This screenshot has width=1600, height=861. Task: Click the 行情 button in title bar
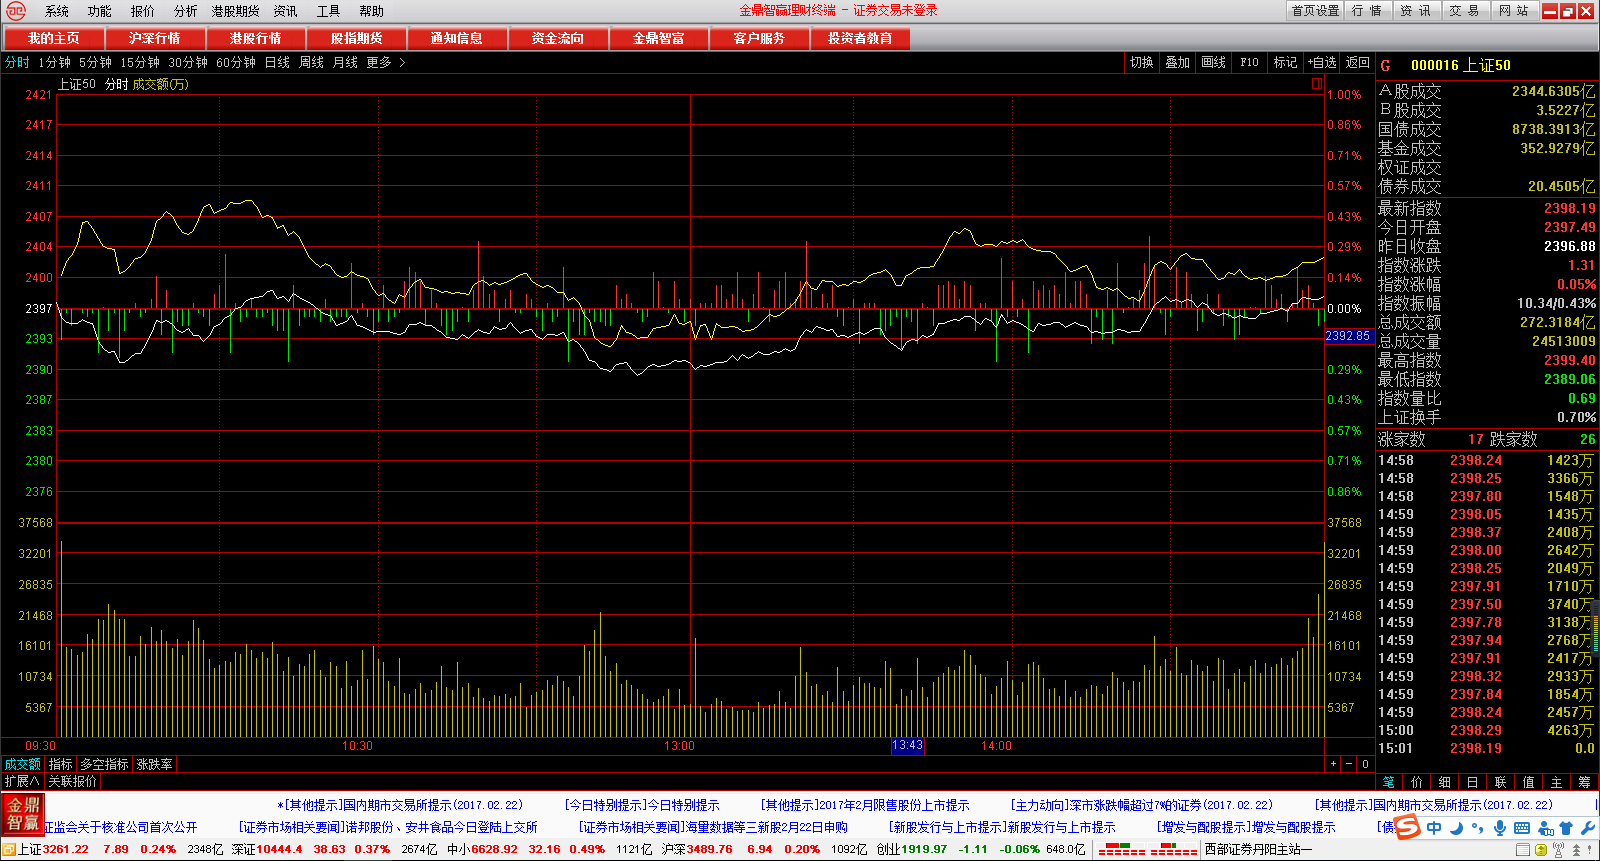click(x=1366, y=11)
